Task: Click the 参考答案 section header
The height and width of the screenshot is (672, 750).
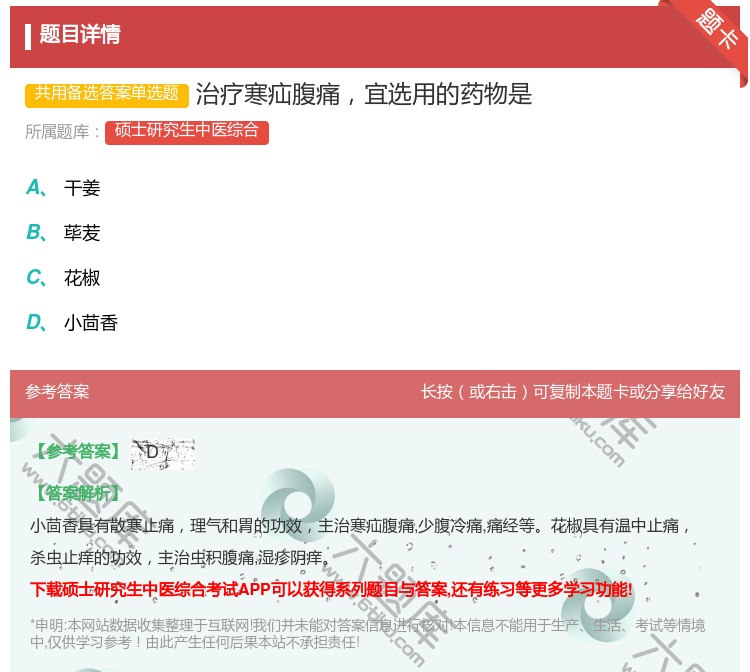Action: (x=57, y=392)
